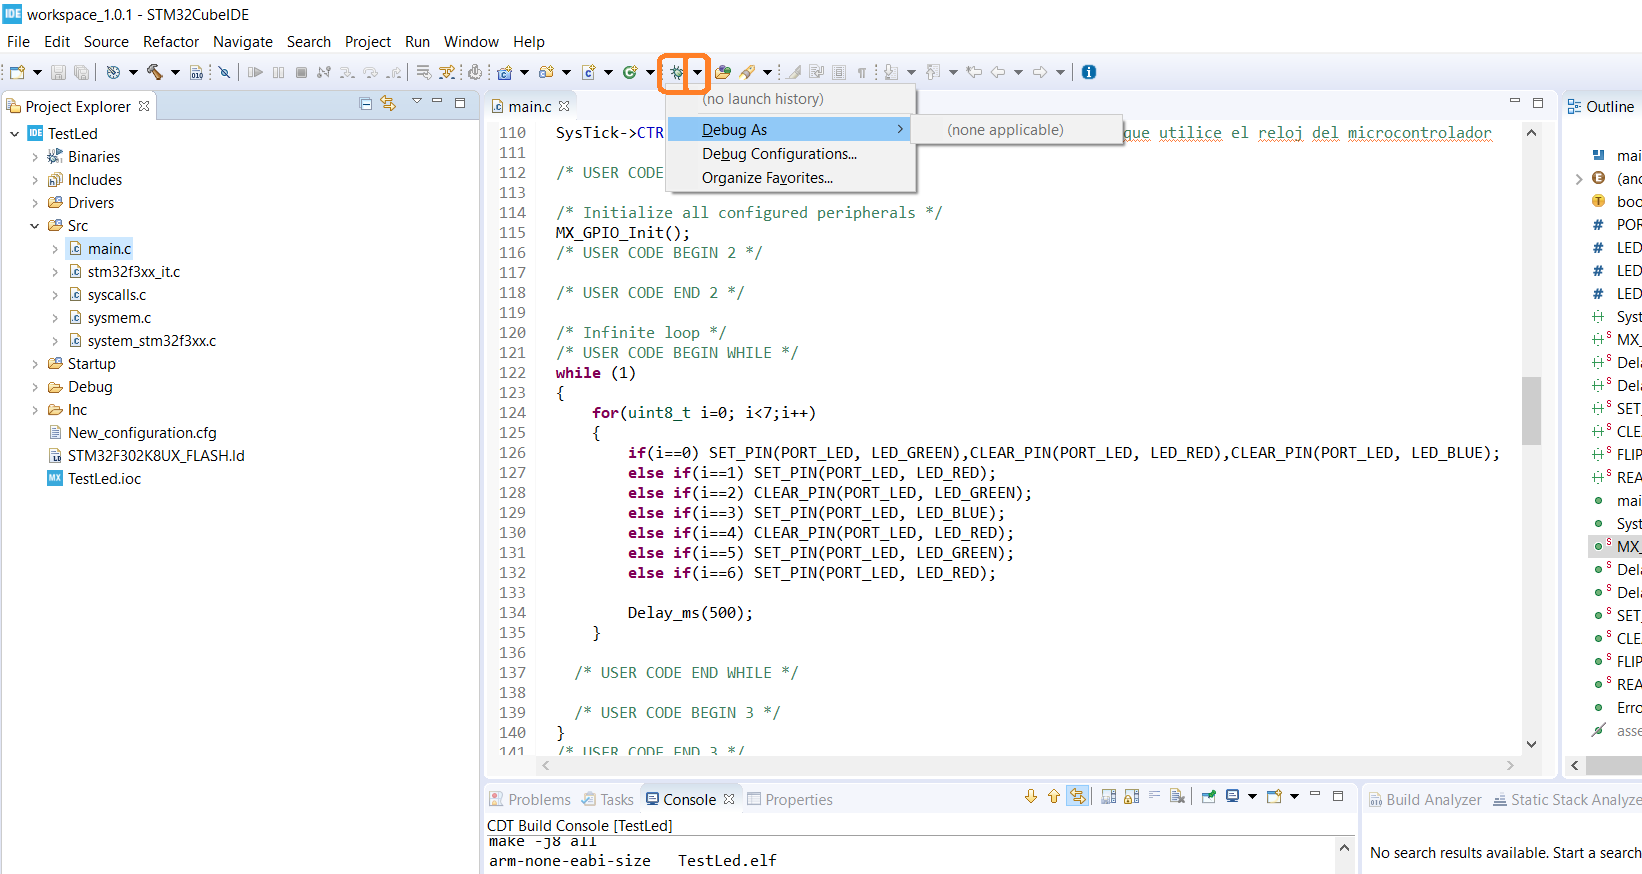Open the Static Stack Analyzer tab
Screen dimensions: 1642x874
(x=1567, y=800)
